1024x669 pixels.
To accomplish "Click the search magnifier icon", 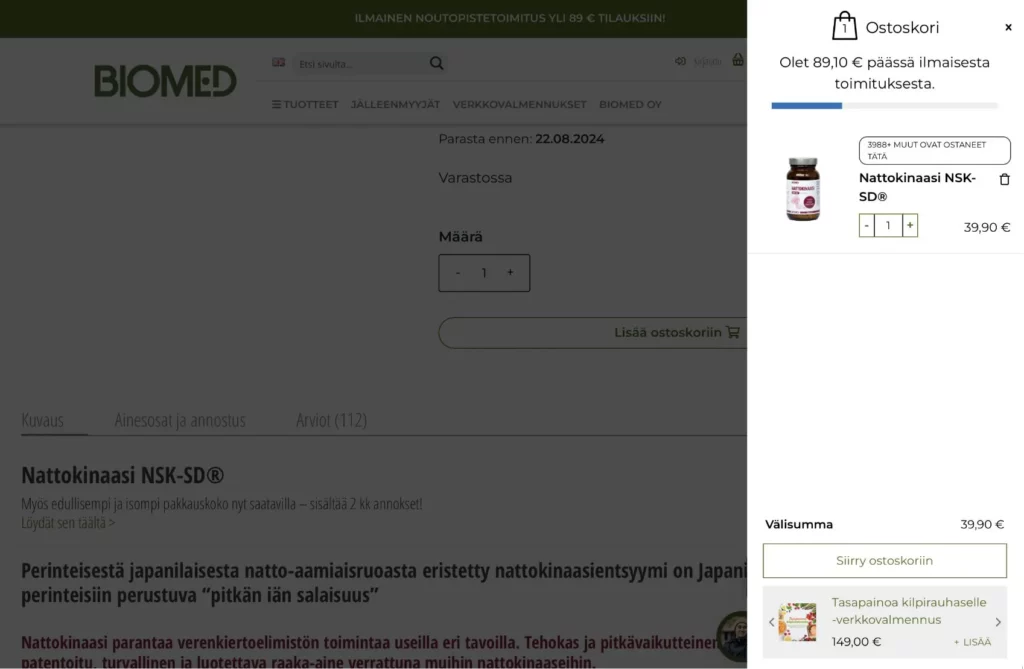I will pos(436,63).
